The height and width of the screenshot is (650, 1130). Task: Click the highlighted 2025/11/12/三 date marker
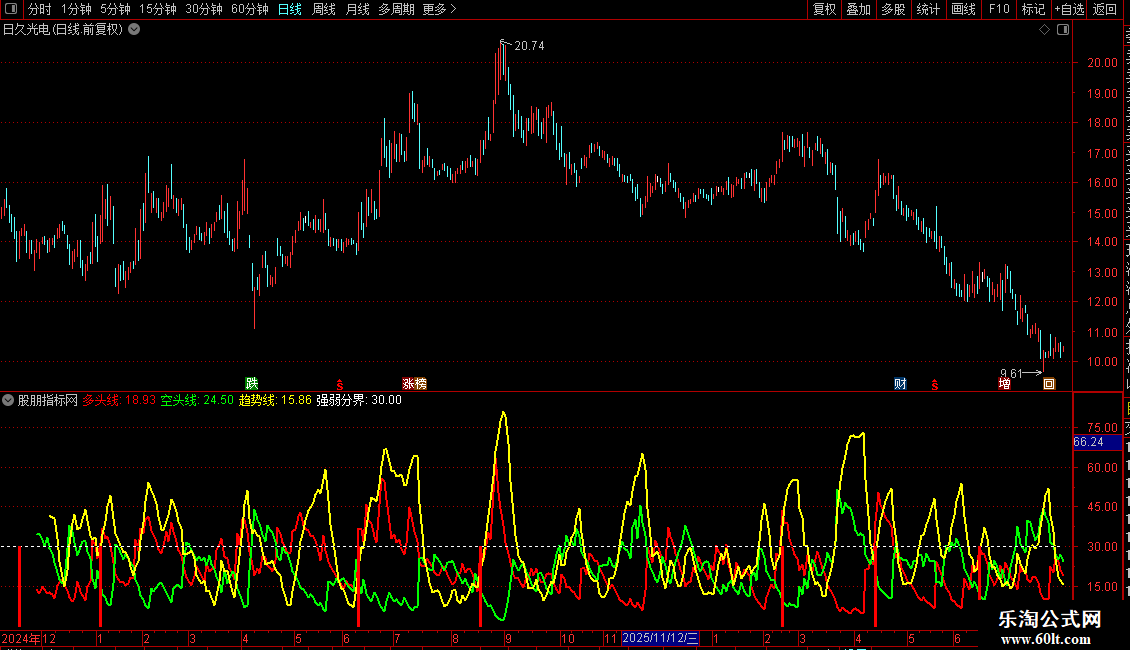660,638
